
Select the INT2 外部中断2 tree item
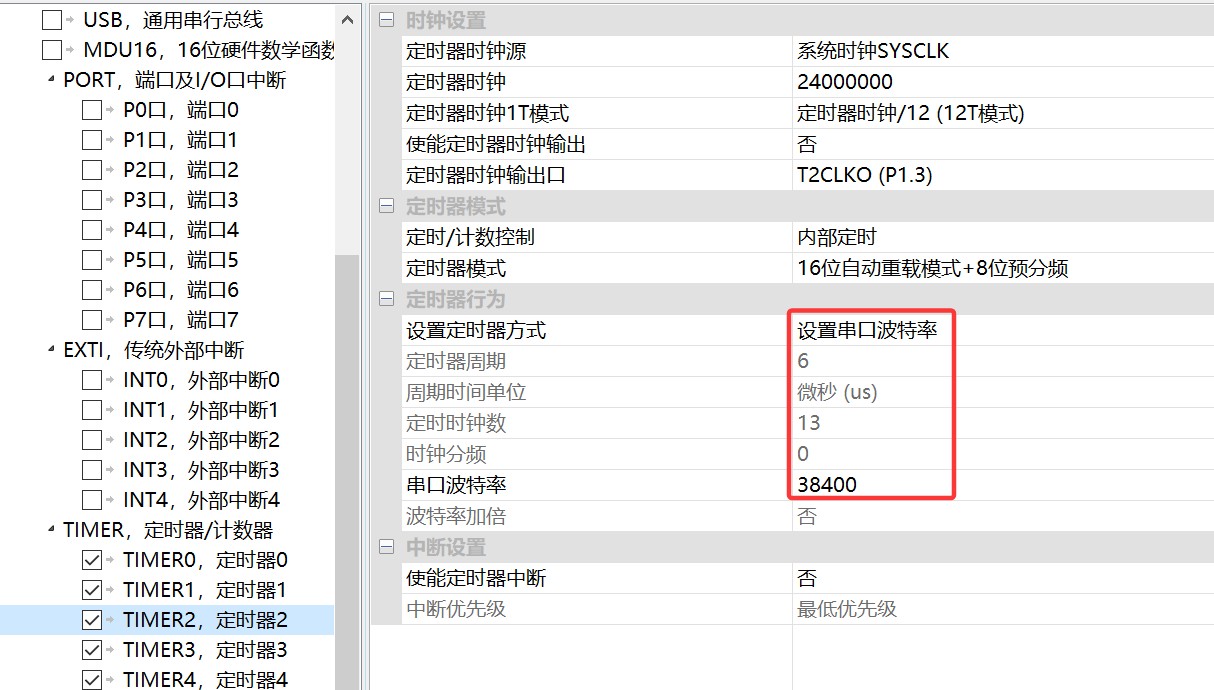click(x=201, y=440)
